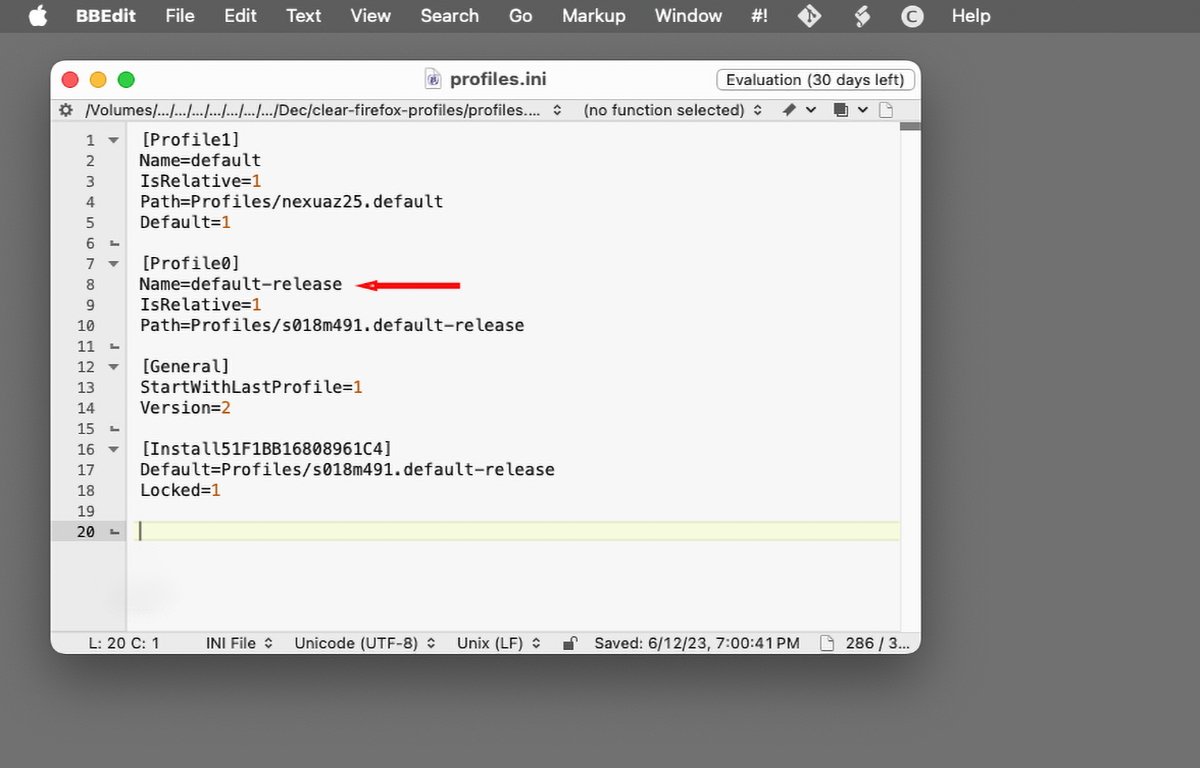The width and height of the screenshot is (1200, 768).
Task: Open the INI File language dropdown
Action: pyautogui.click(x=239, y=644)
